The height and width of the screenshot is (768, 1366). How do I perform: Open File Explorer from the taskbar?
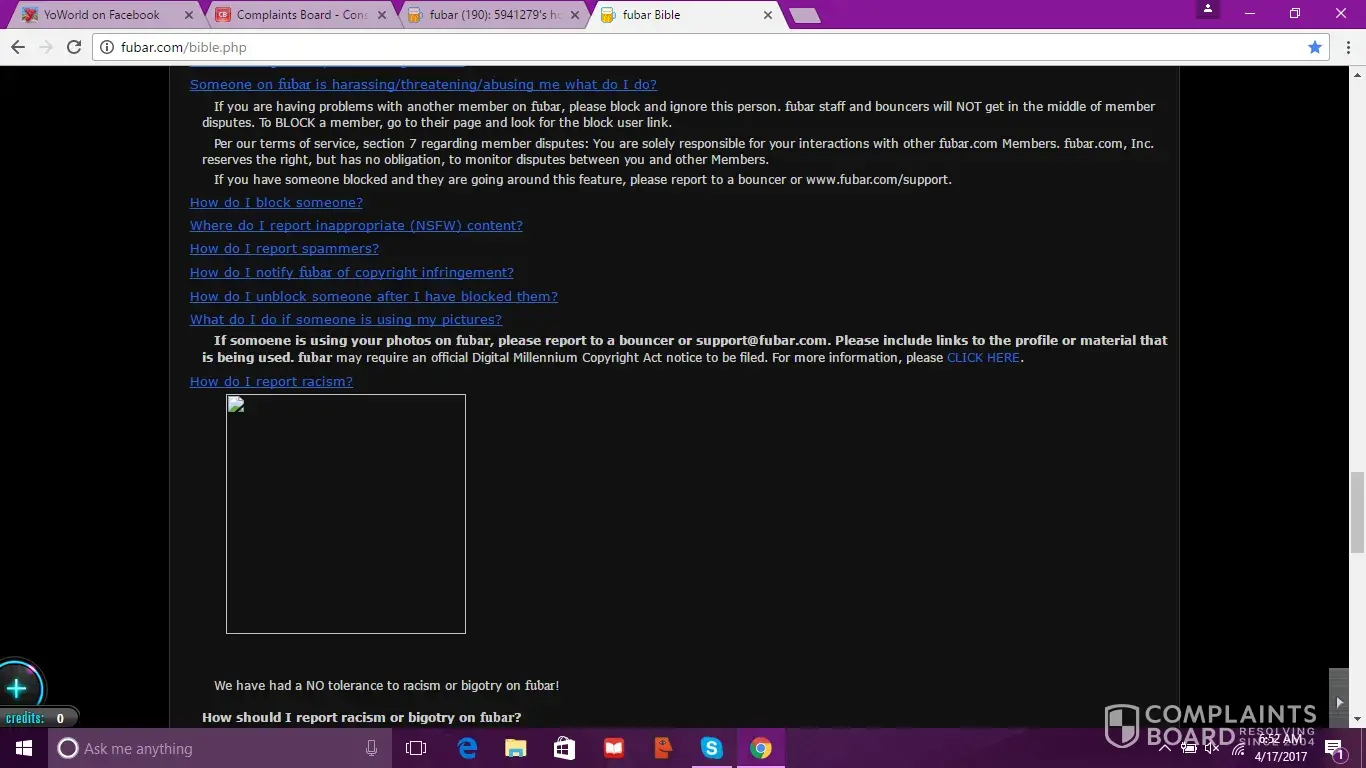[x=516, y=748]
